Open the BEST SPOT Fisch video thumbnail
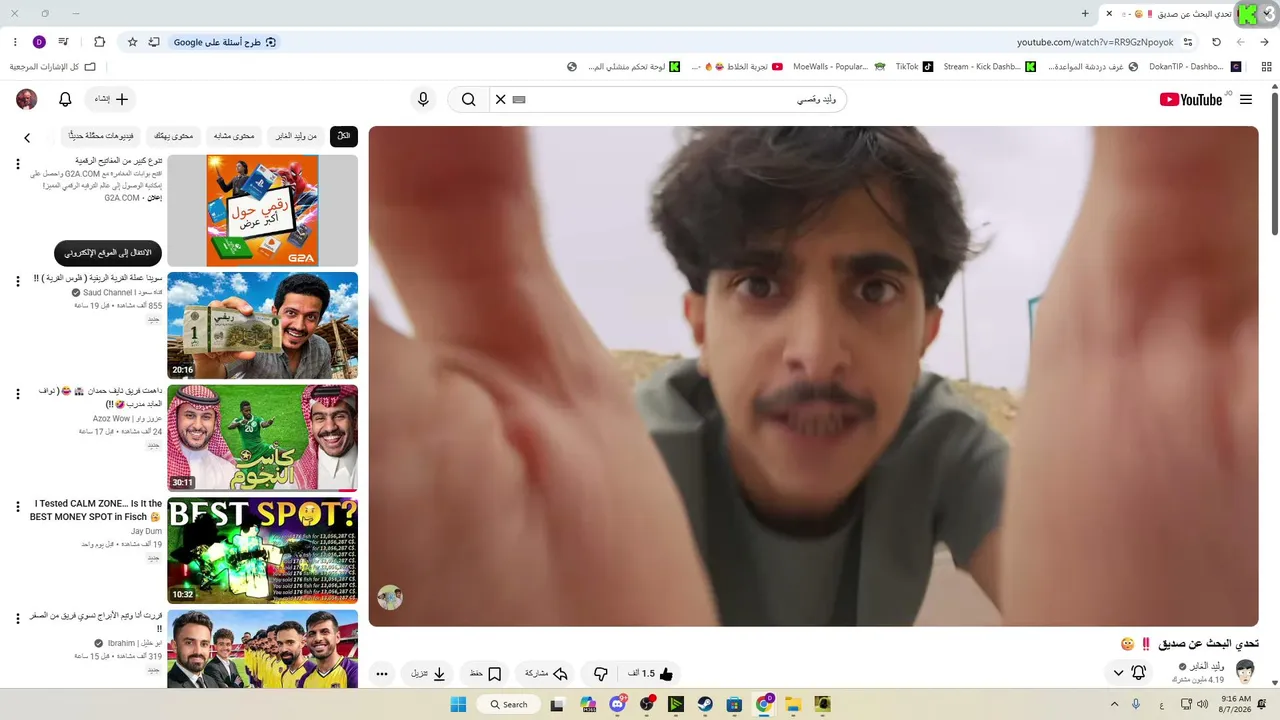1280x720 pixels. [262, 551]
